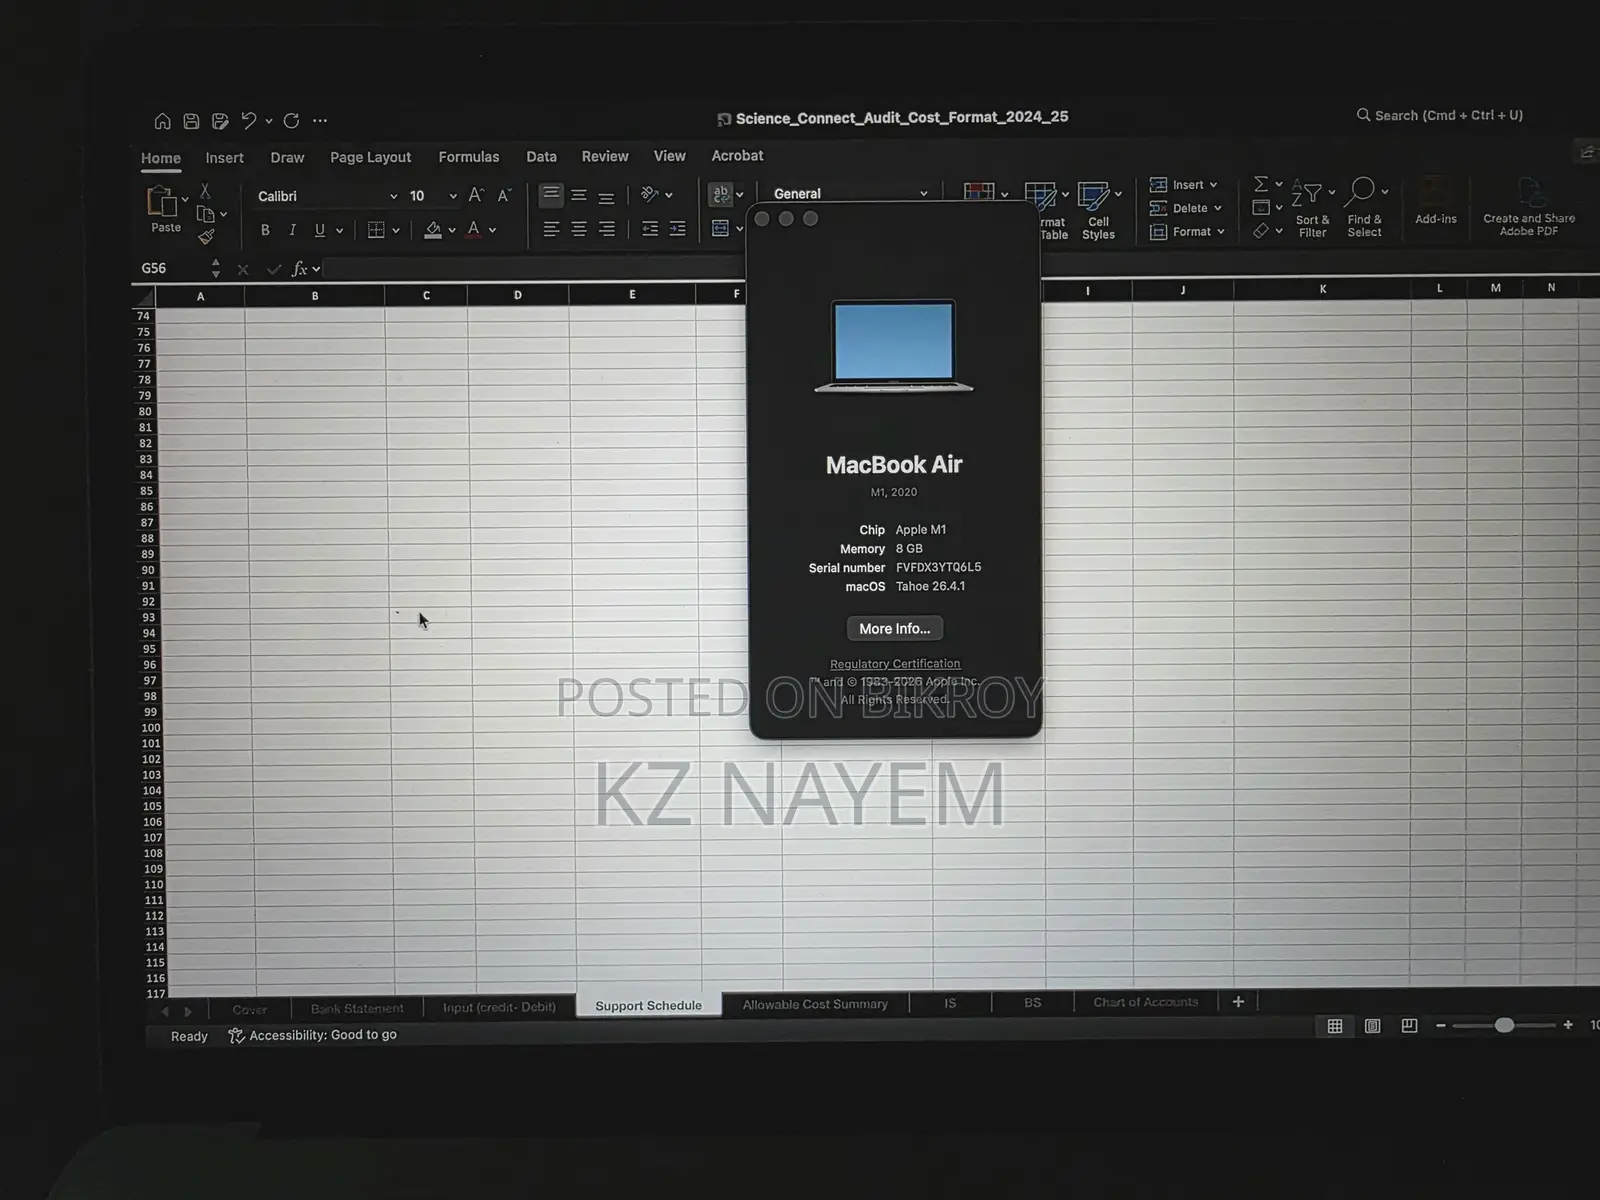Click the Cell Styles icon
This screenshot has width=1600, height=1200.
click(1098, 211)
